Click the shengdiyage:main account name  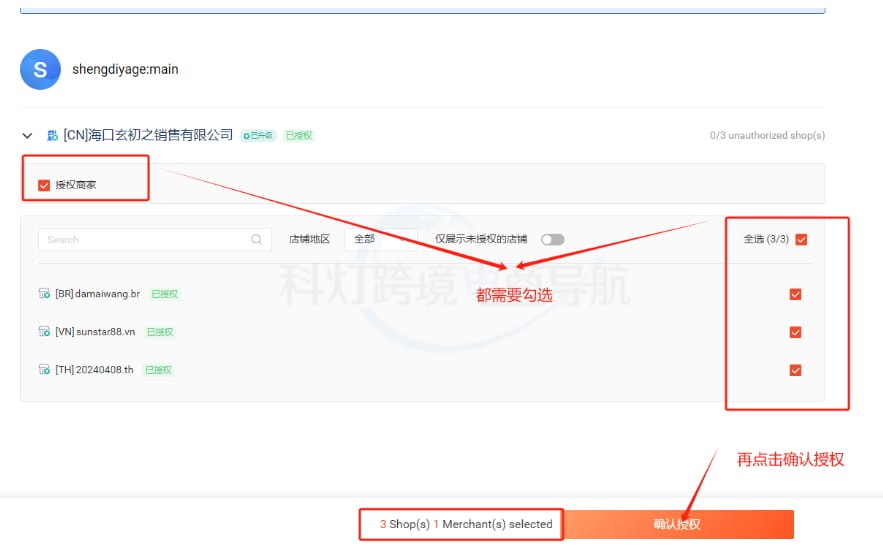coord(125,70)
